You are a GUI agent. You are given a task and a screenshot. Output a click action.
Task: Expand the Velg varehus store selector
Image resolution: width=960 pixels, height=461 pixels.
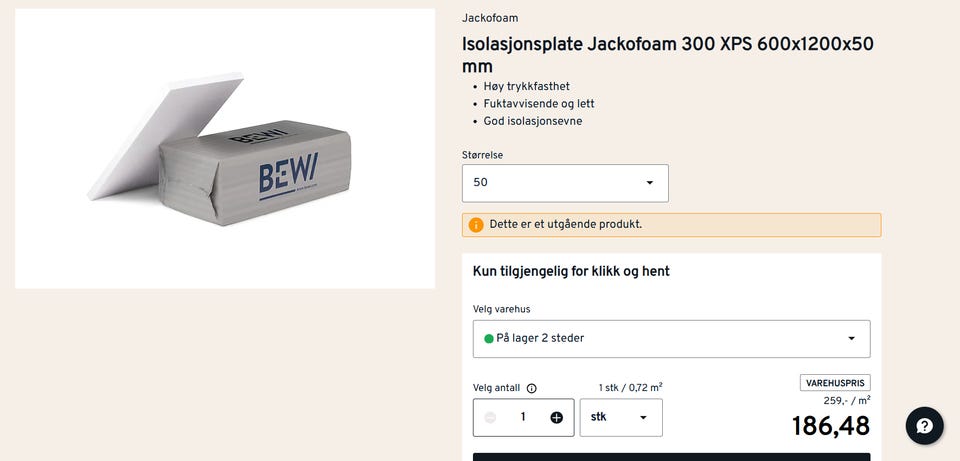coord(672,339)
